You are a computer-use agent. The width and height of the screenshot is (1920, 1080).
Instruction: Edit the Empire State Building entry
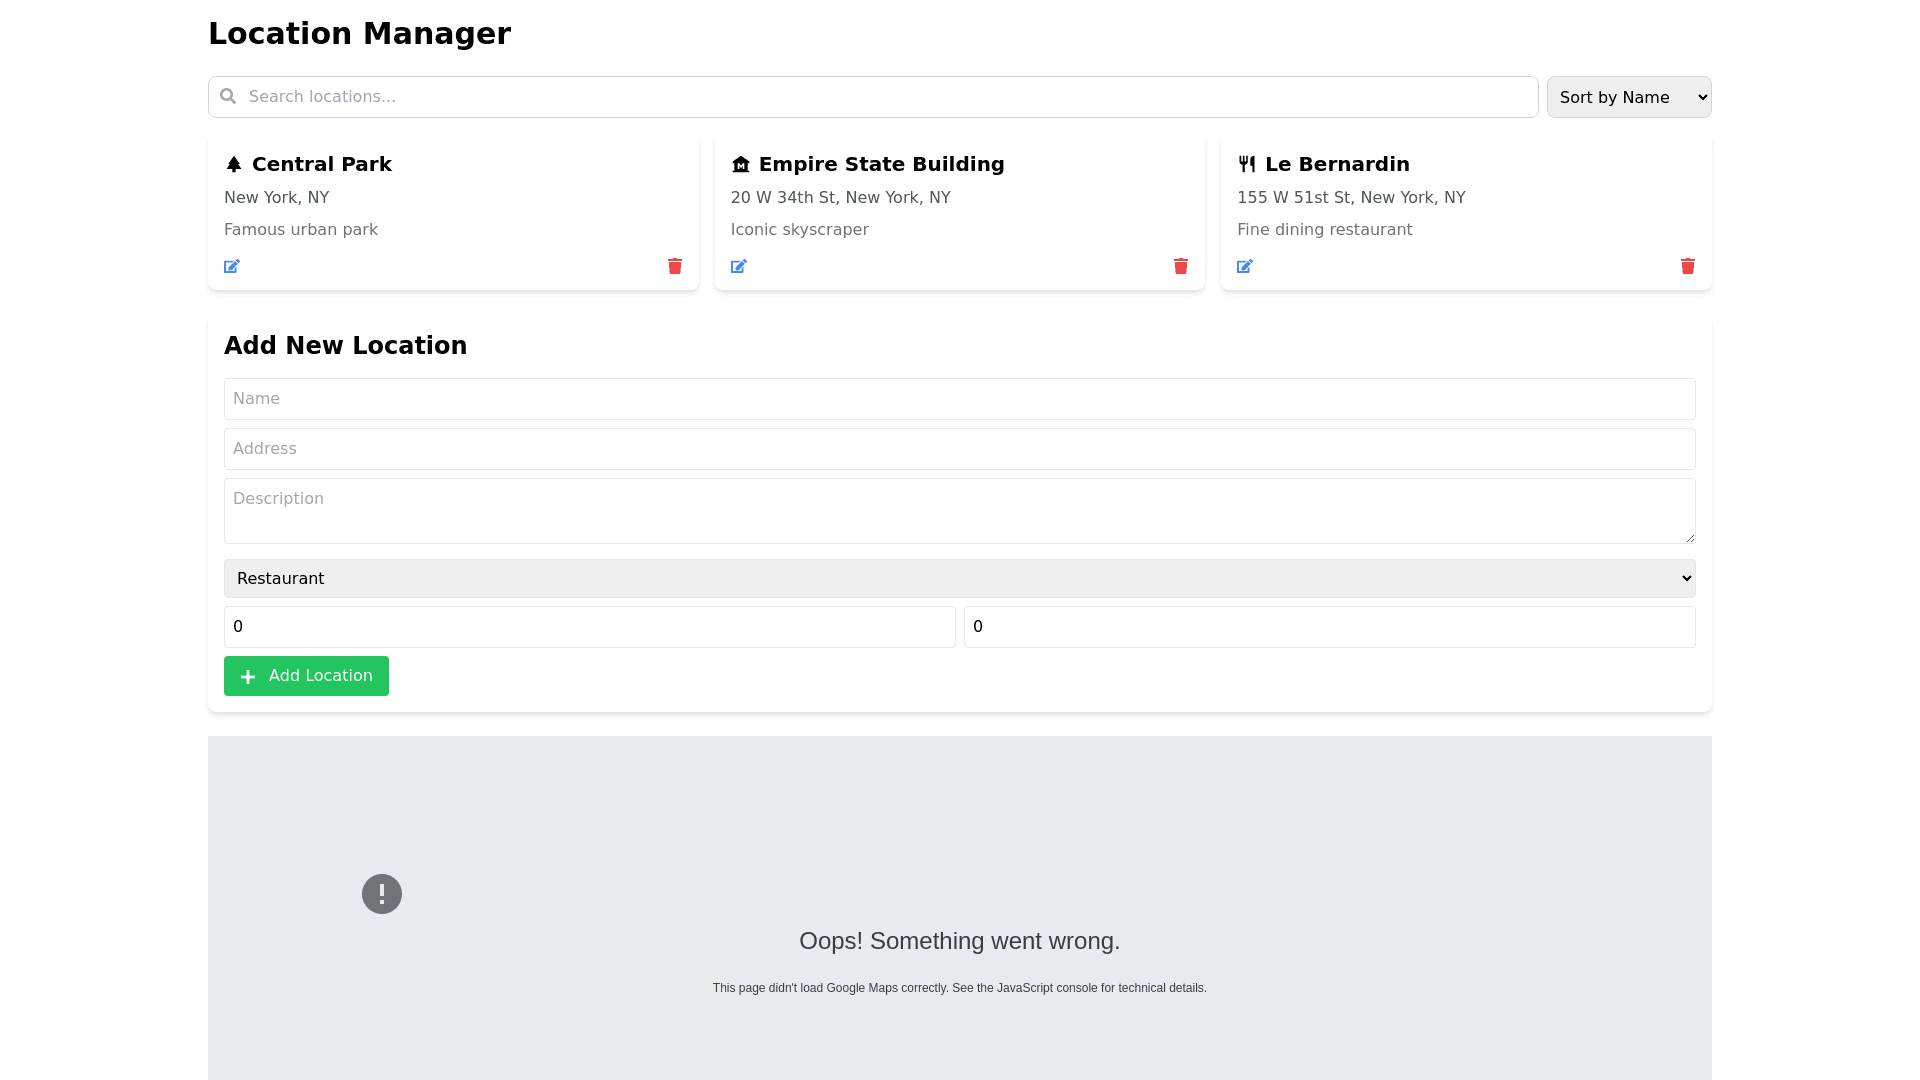pos(739,266)
